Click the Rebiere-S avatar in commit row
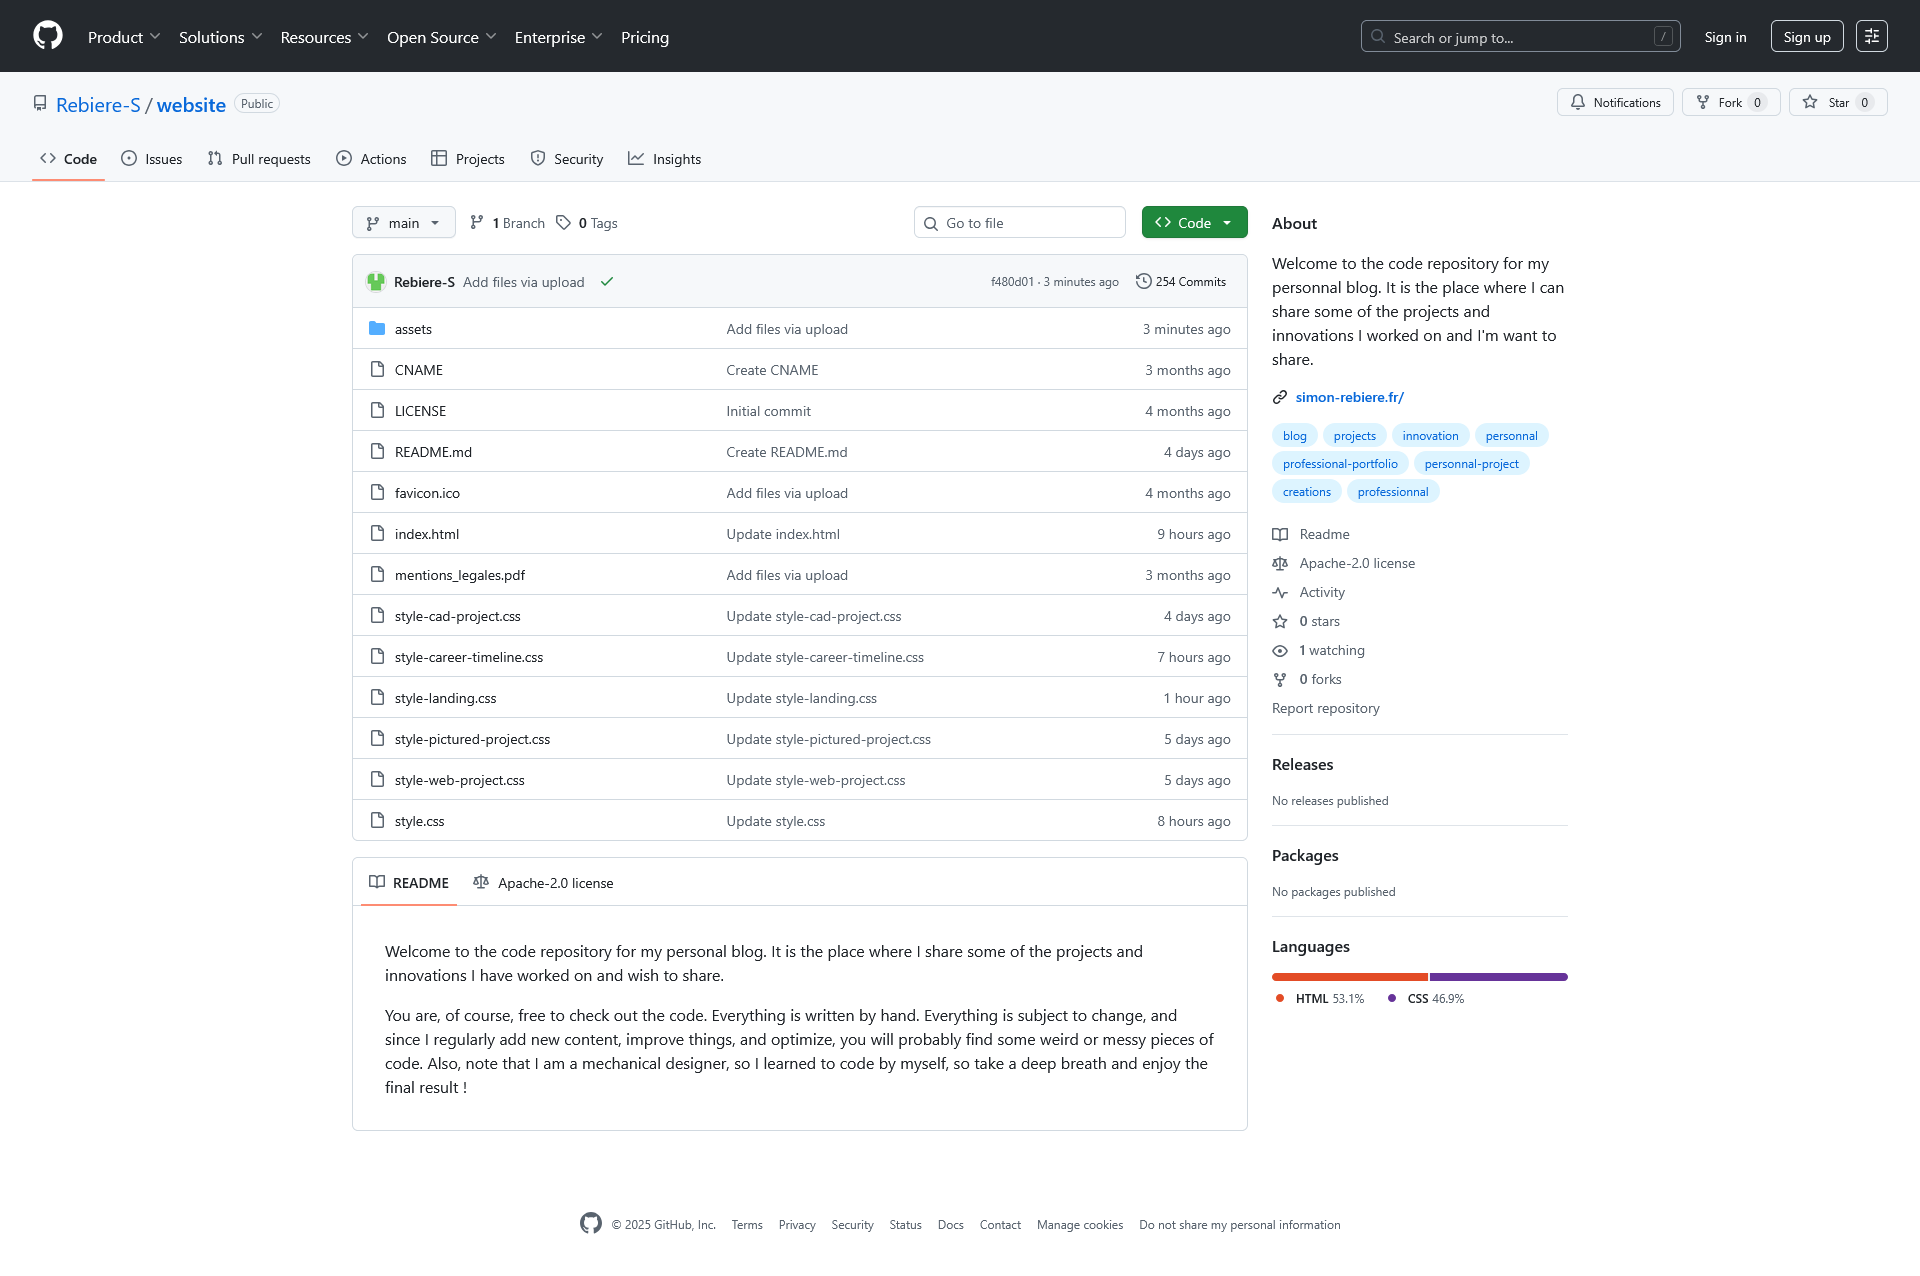 (376, 282)
